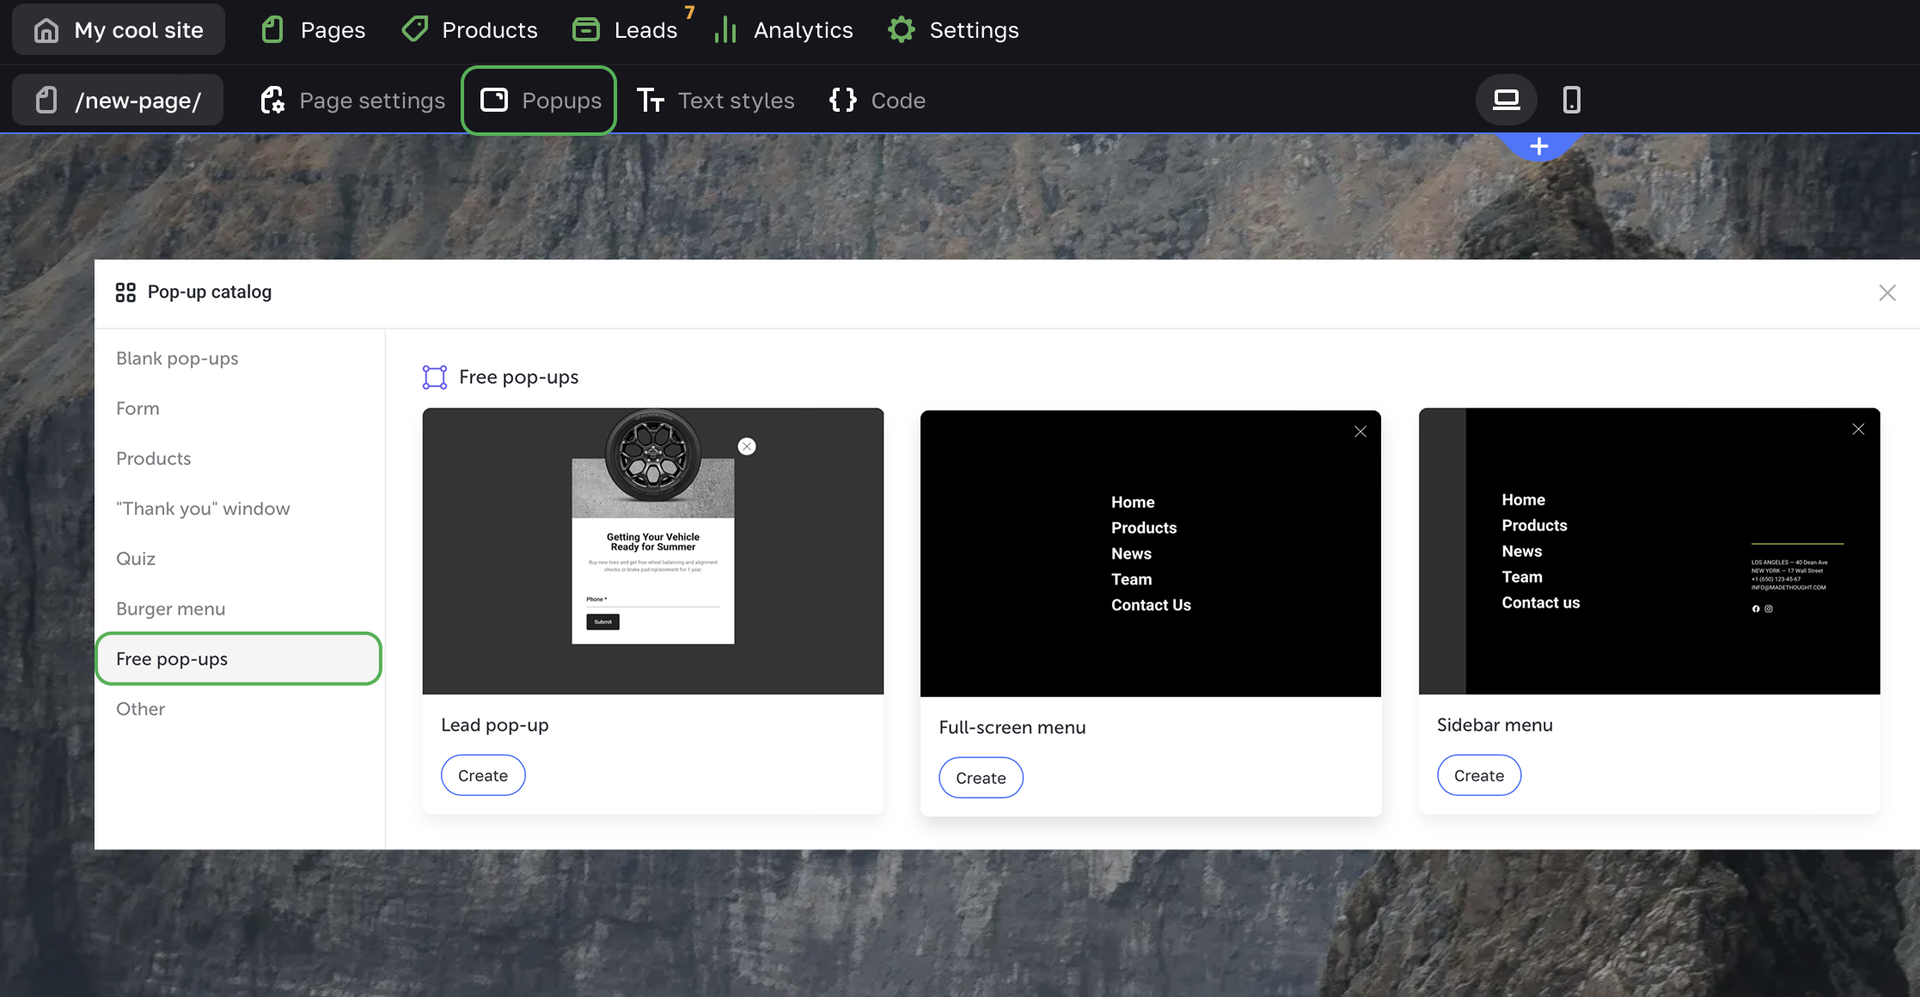Open the Products section in top bar
This screenshot has height=997, width=1920.
coord(470,30)
